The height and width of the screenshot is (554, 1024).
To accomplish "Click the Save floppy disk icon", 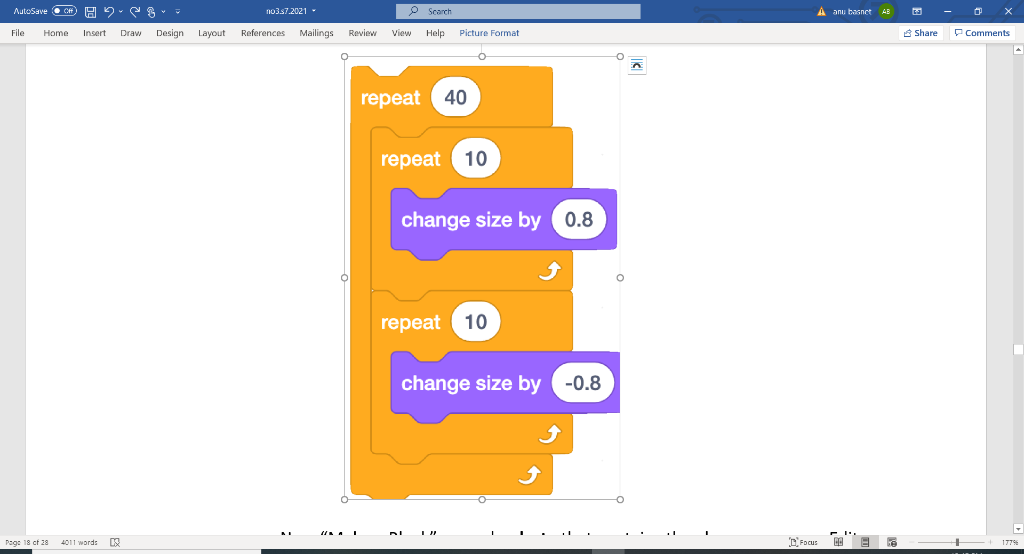I will click(91, 12).
